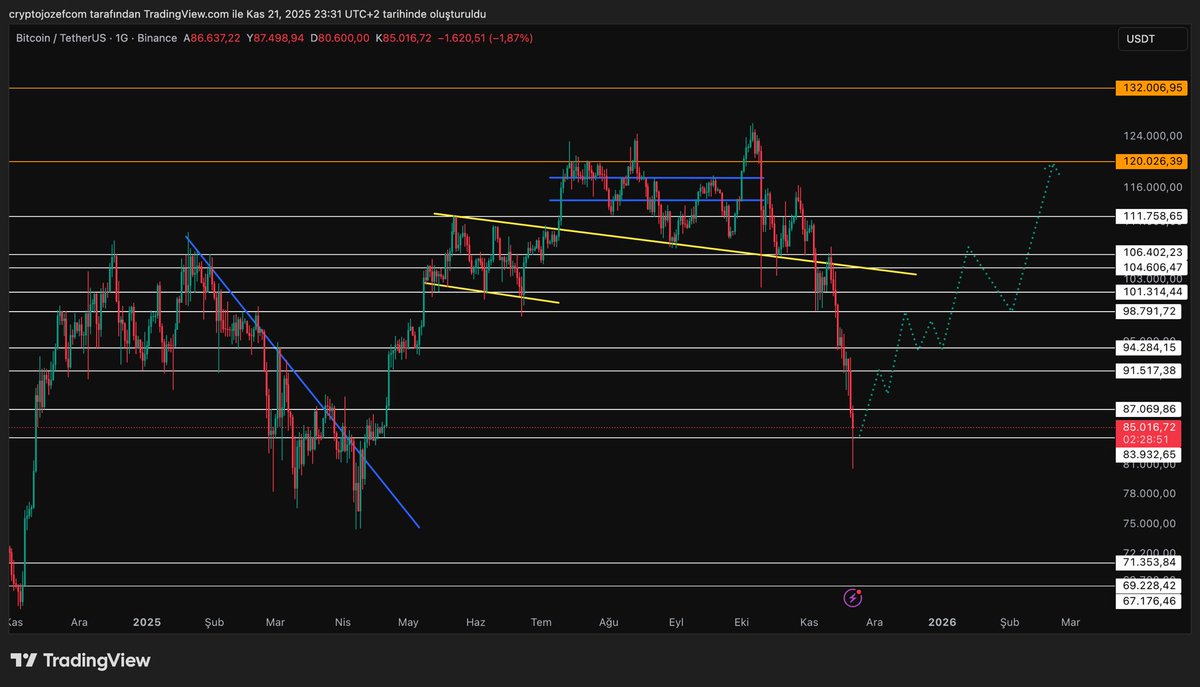Click the 2026 year label on time axis
The width and height of the screenshot is (1200, 687).
tap(942, 622)
